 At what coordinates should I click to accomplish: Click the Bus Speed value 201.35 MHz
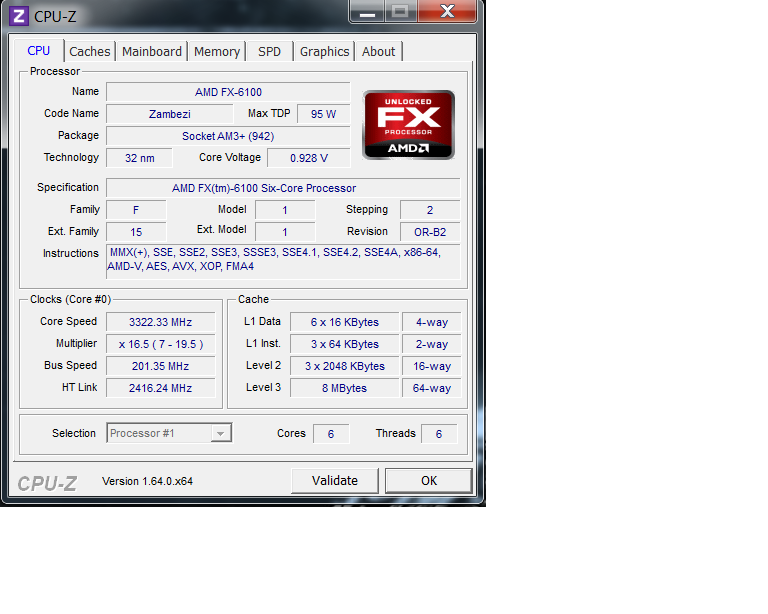coord(161,366)
